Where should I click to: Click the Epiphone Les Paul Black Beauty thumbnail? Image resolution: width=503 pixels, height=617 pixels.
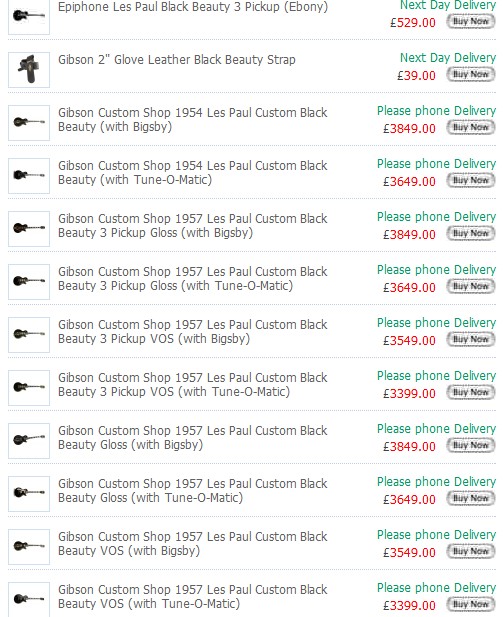[29, 17]
